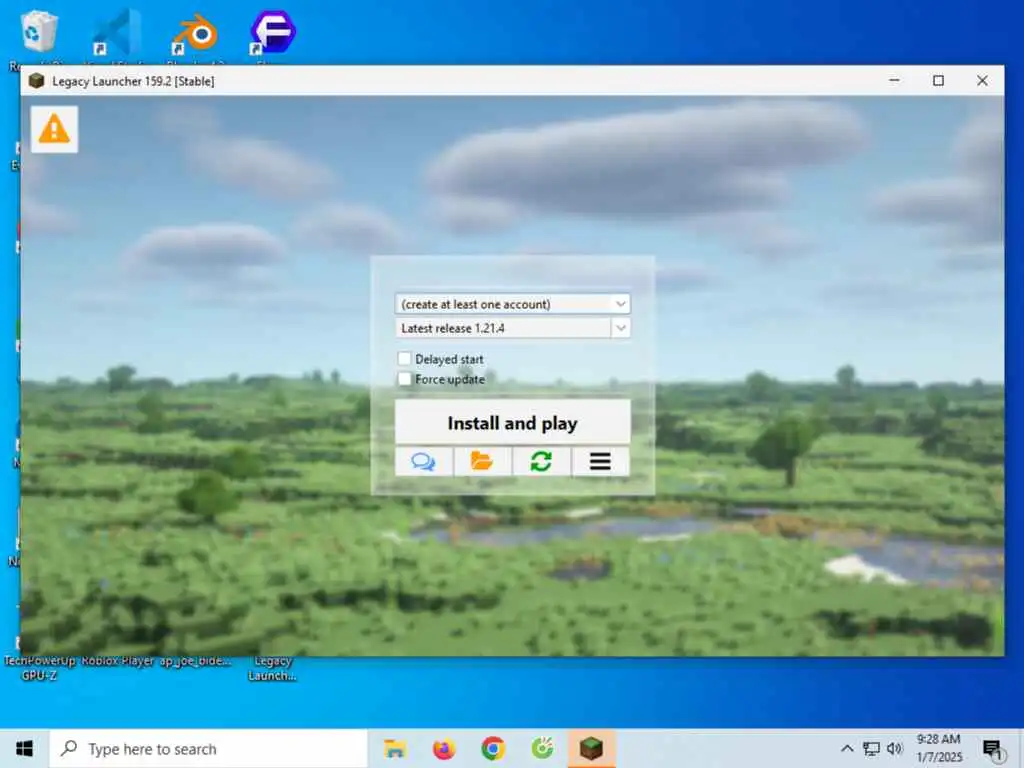Refresh versions with green arrows button
The height and width of the screenshot is (768, 1024).
pos(541,462)
